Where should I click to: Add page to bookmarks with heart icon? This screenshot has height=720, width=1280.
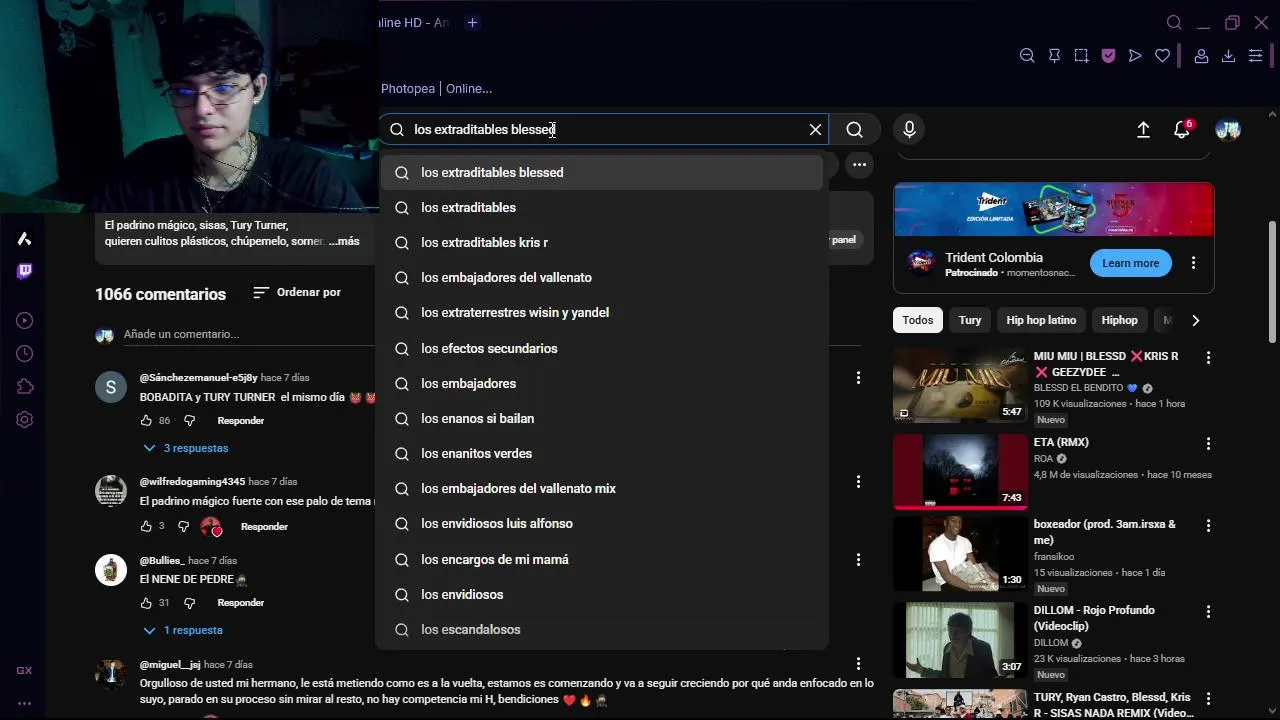coord(1162,56)
